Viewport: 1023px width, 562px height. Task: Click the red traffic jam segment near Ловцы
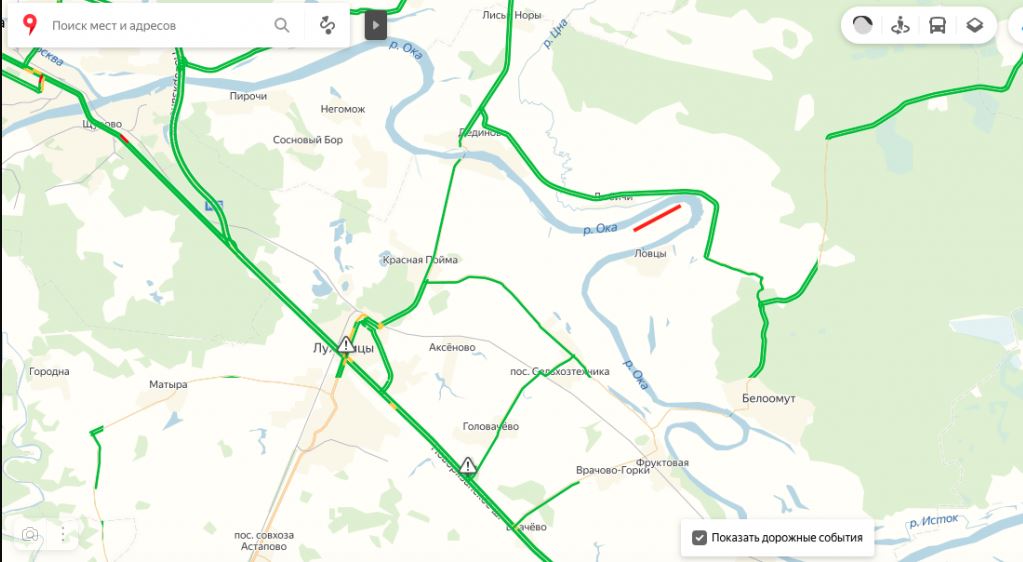click(x=657, y=218)
